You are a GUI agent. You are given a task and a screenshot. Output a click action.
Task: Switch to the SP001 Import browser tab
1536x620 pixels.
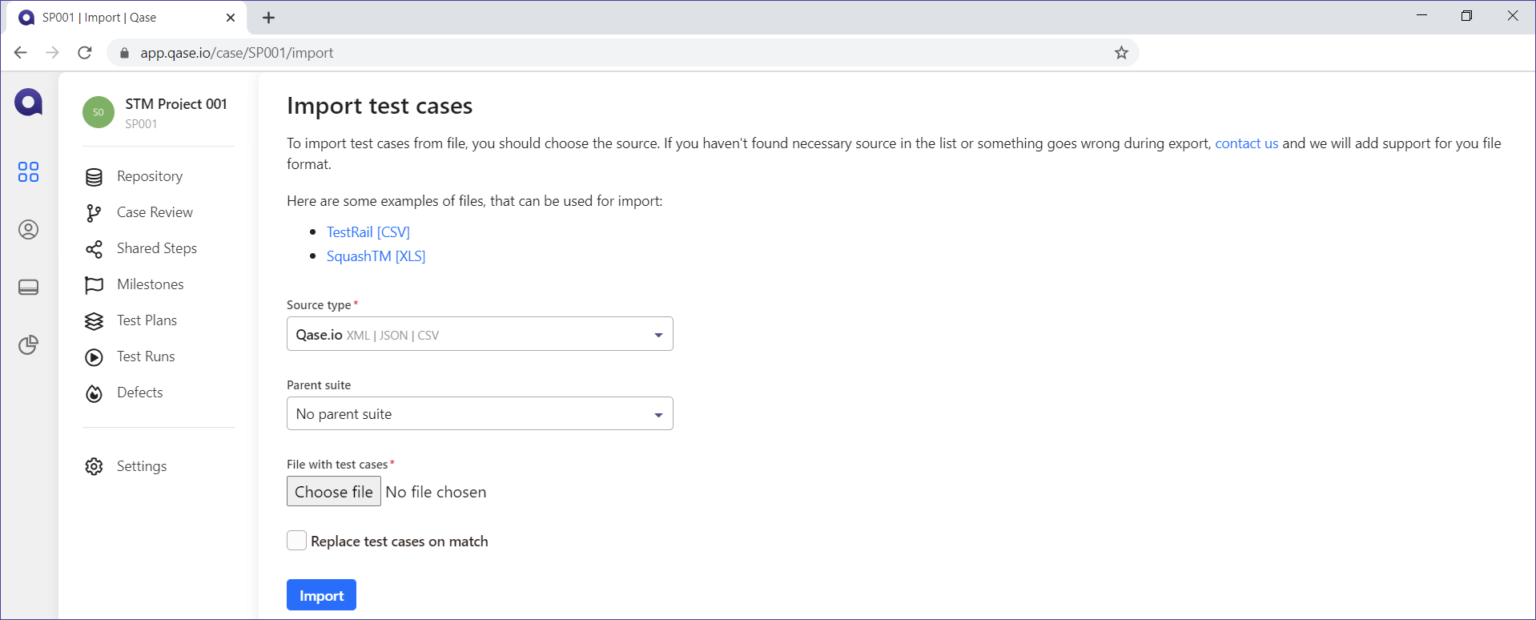pyautogui.click(x=120, y=17)
